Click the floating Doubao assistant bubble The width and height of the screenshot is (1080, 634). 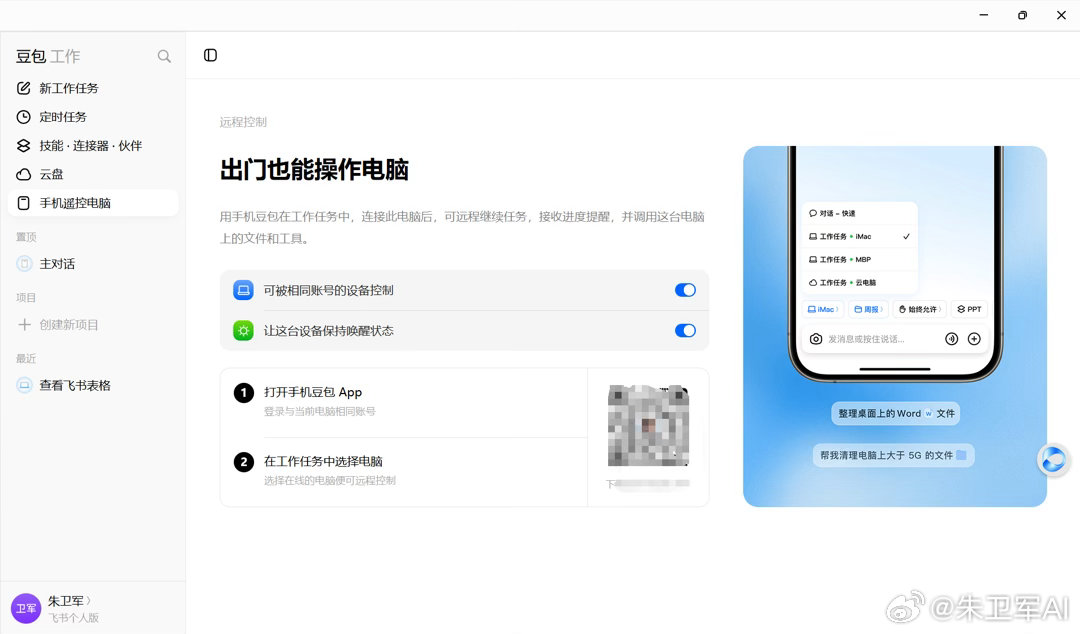click(x=1053, y=459)
